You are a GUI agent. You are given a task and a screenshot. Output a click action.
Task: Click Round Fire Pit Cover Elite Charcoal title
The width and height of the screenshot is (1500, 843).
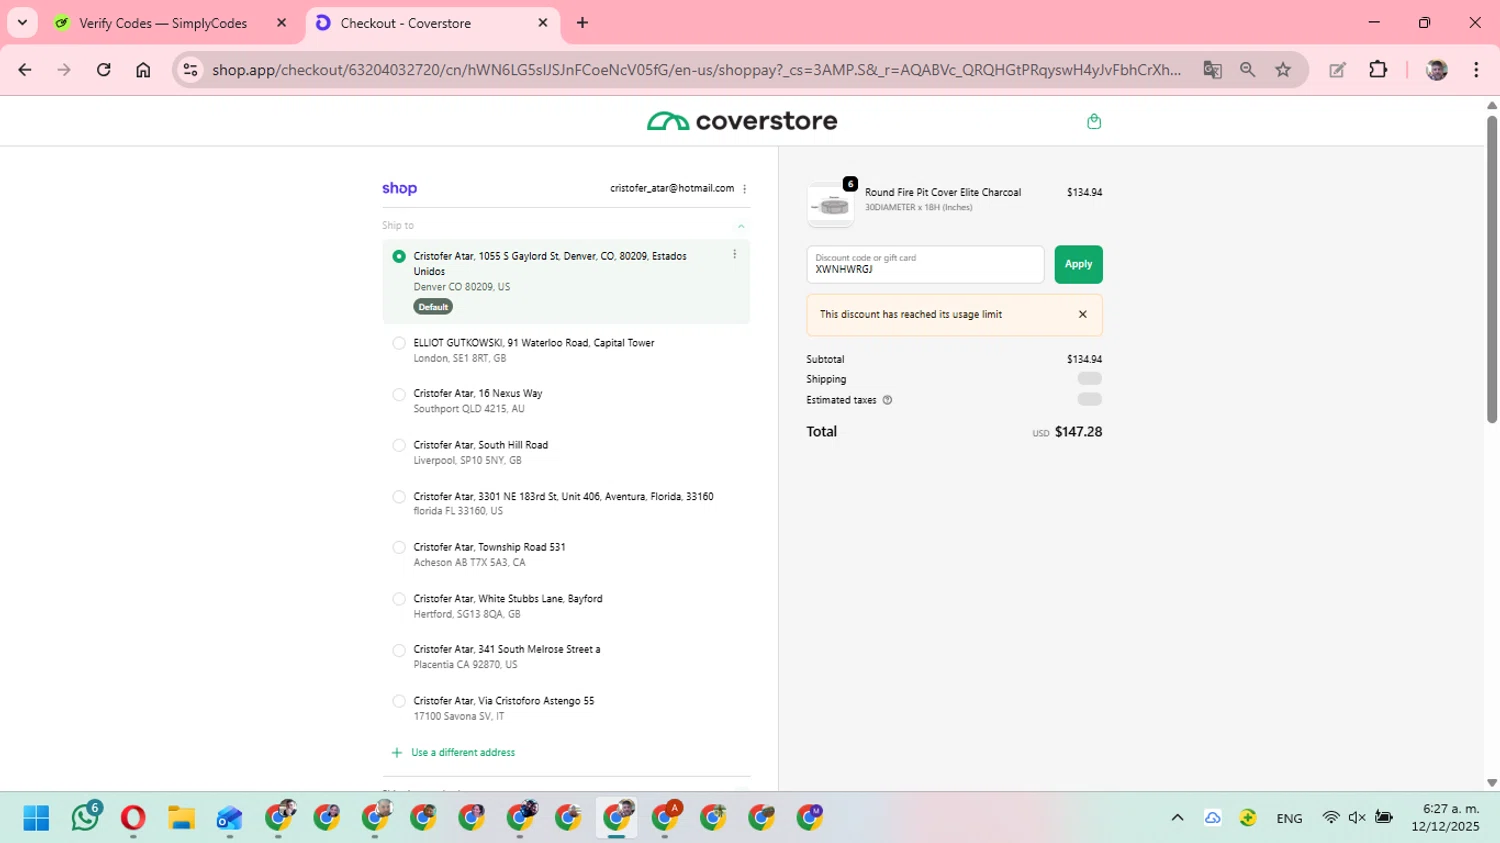943,192
